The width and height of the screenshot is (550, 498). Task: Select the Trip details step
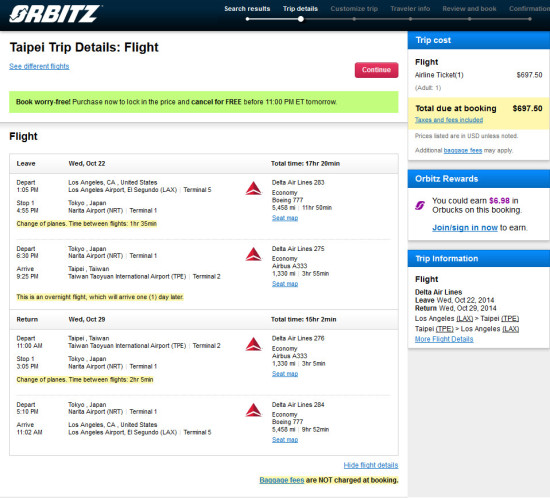tap(300, 9)
